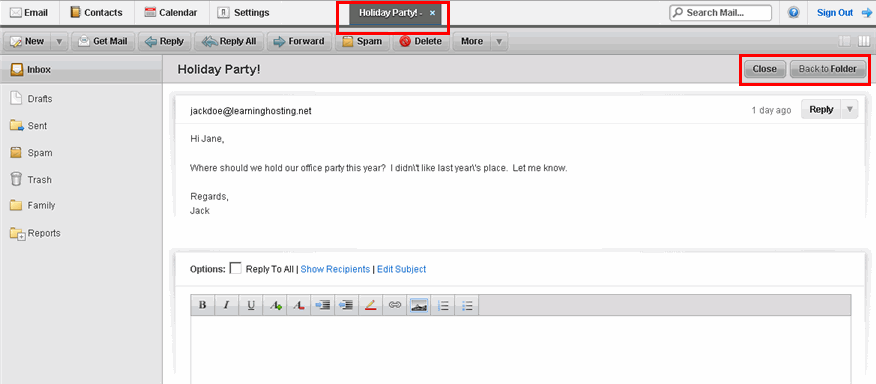
Task: Click the Back to Folder button
Action: pyautogui.click(x=827, y=69)
